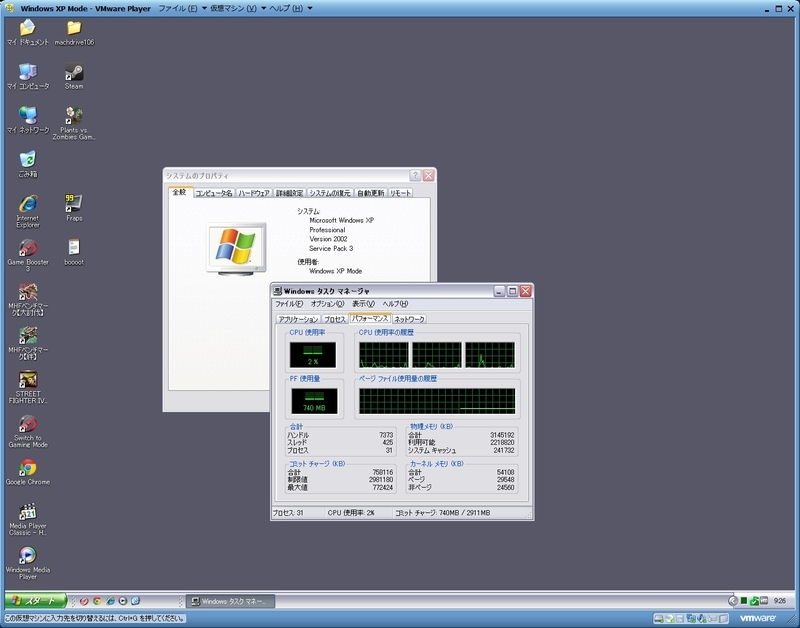This screenshot has width=800, height=628.
Task: Open the ハードウェア tab in System Properties
Action: (x=254, y=193)
